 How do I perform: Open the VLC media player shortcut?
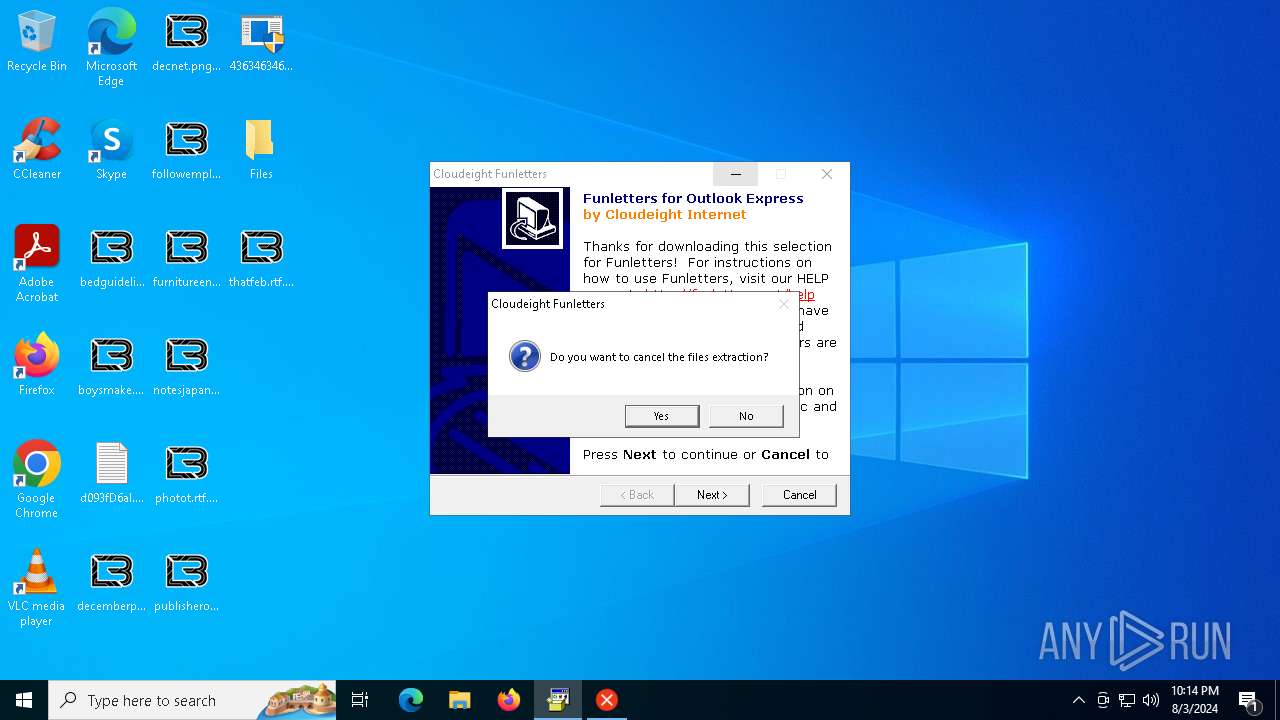tap(37, 588)
